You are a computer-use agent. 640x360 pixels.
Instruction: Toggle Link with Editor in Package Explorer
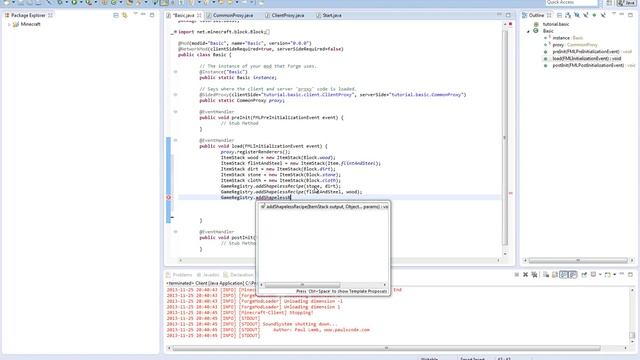click(125, 15)
